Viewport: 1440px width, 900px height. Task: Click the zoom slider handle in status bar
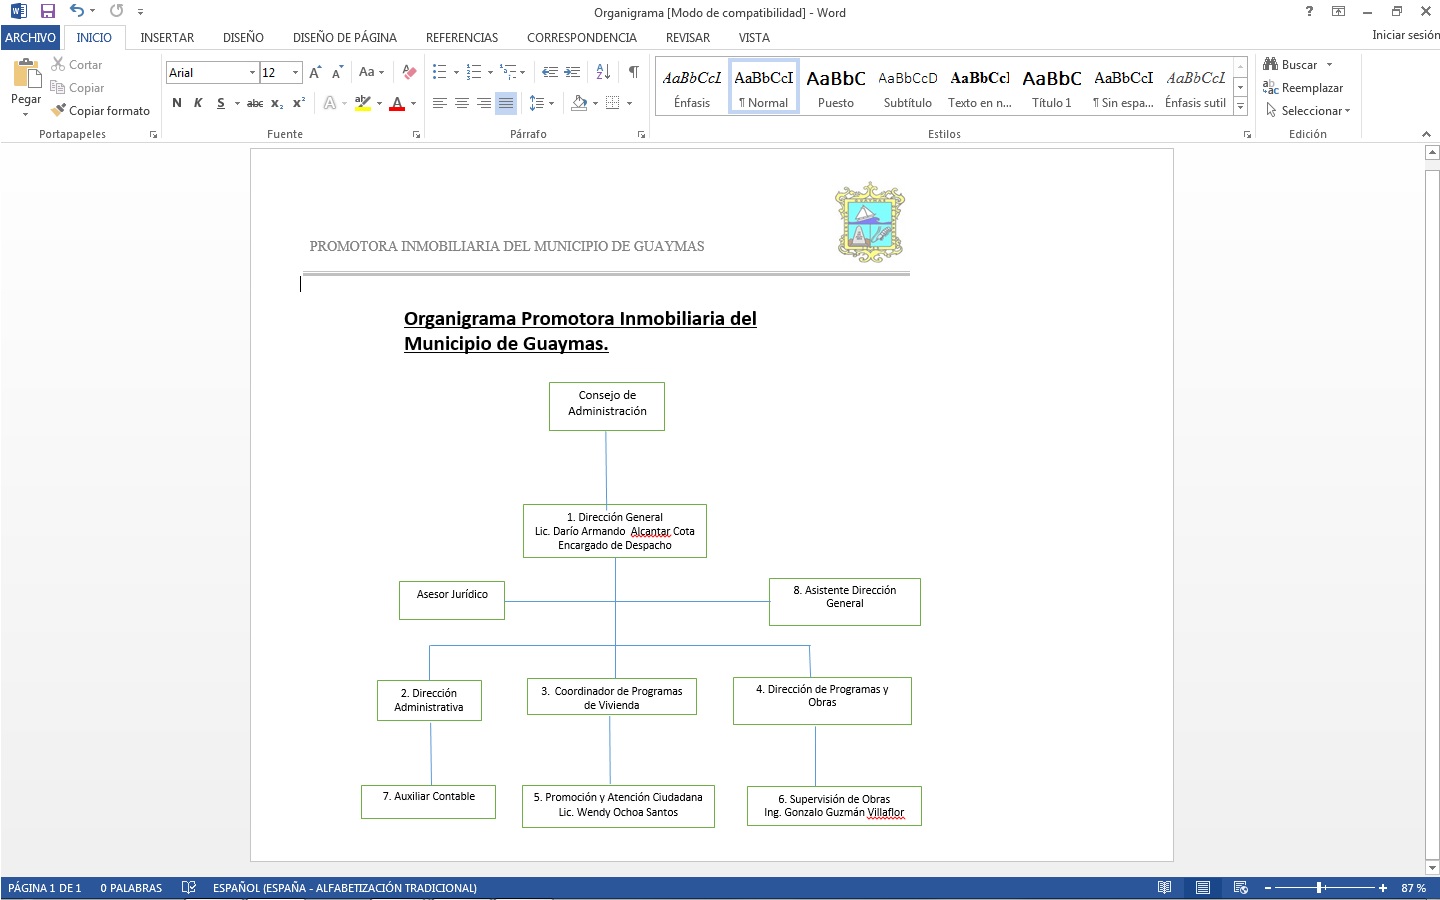[x=1320, y=888]
